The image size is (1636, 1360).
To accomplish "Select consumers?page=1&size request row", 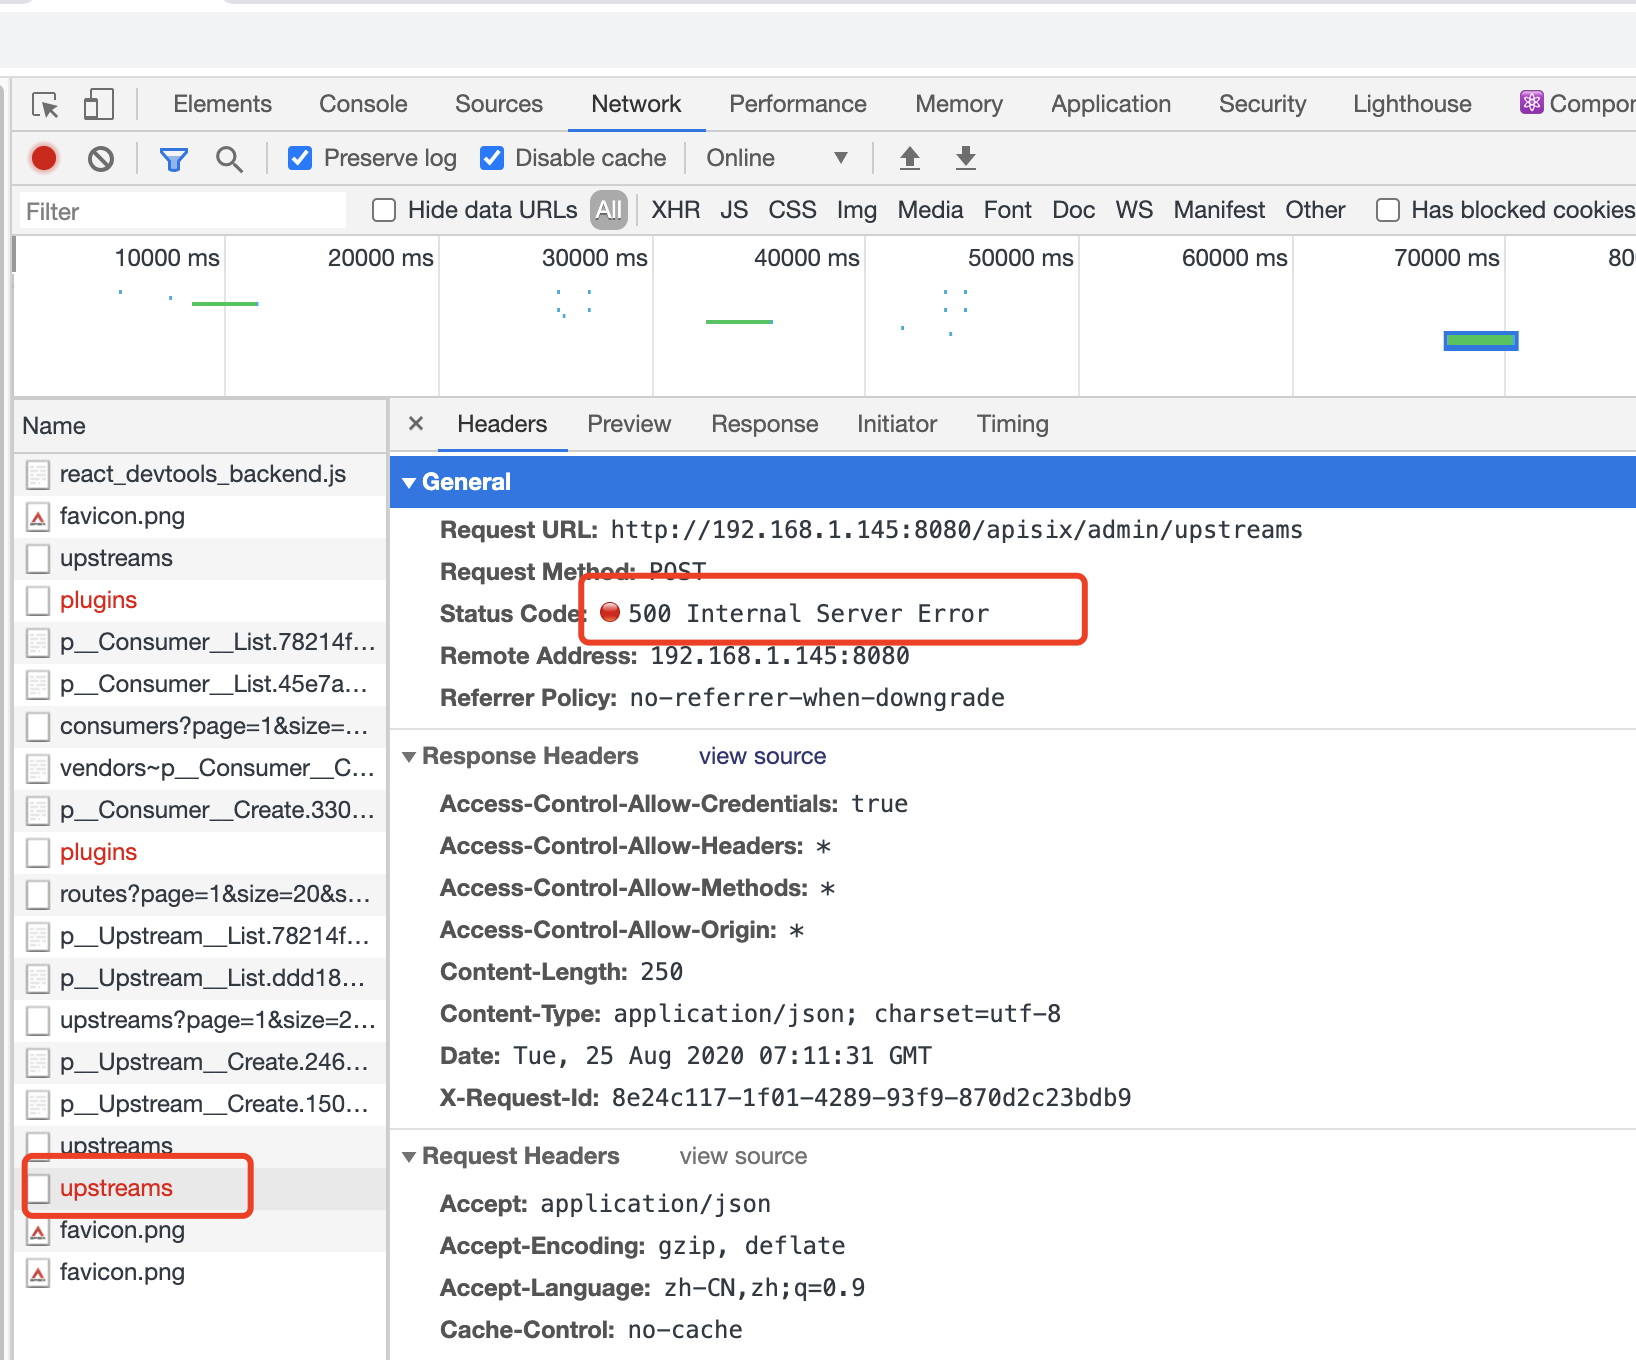I will click(200, 726).
